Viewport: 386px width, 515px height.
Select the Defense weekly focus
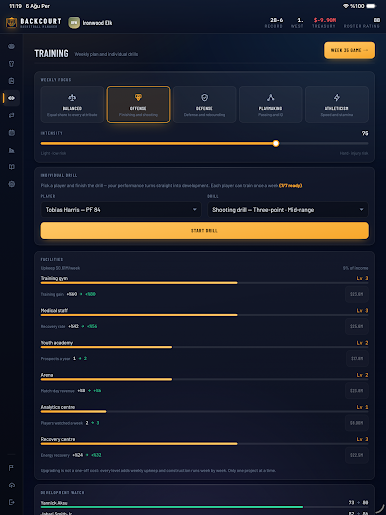204,104
